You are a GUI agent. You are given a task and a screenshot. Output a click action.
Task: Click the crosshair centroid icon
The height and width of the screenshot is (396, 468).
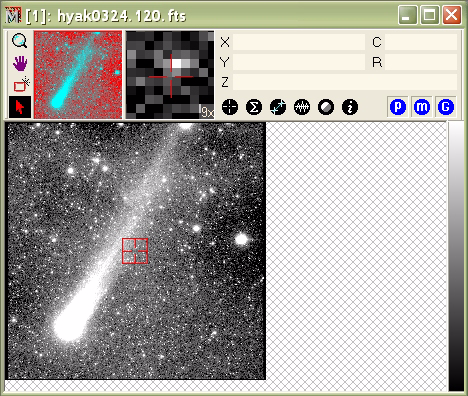(x=230, y=107)
